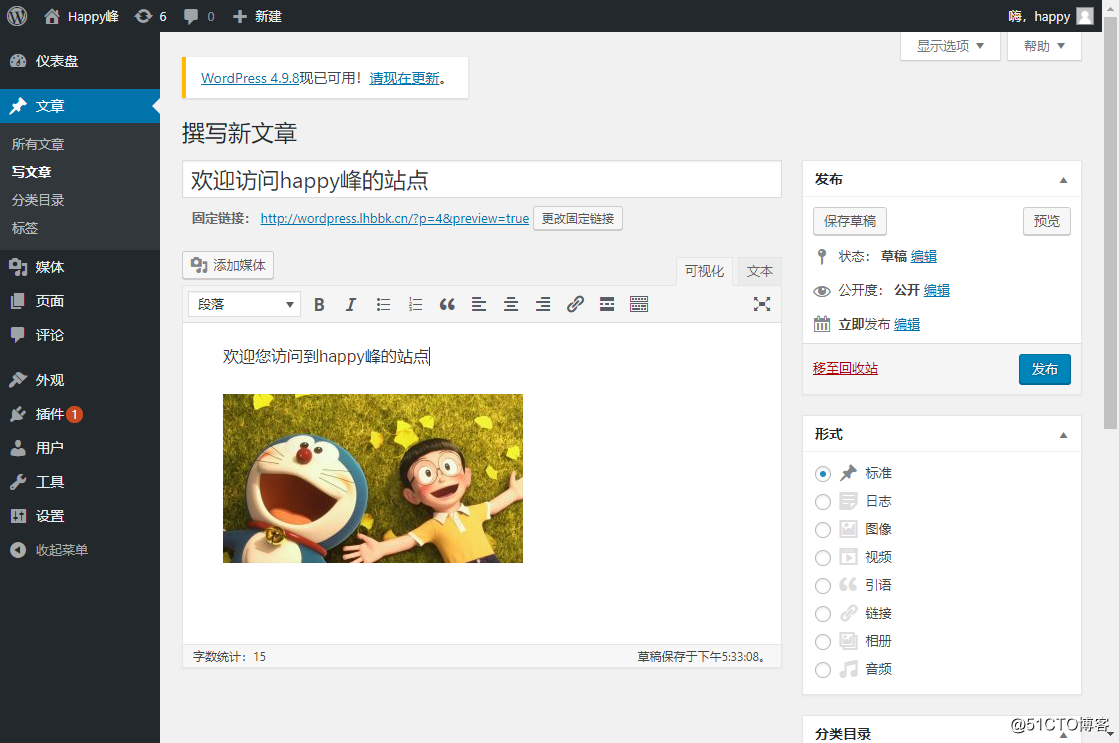Click 保存草稿 to save draft
This screenshot has height=743, width=1119.
coord(850,221)
